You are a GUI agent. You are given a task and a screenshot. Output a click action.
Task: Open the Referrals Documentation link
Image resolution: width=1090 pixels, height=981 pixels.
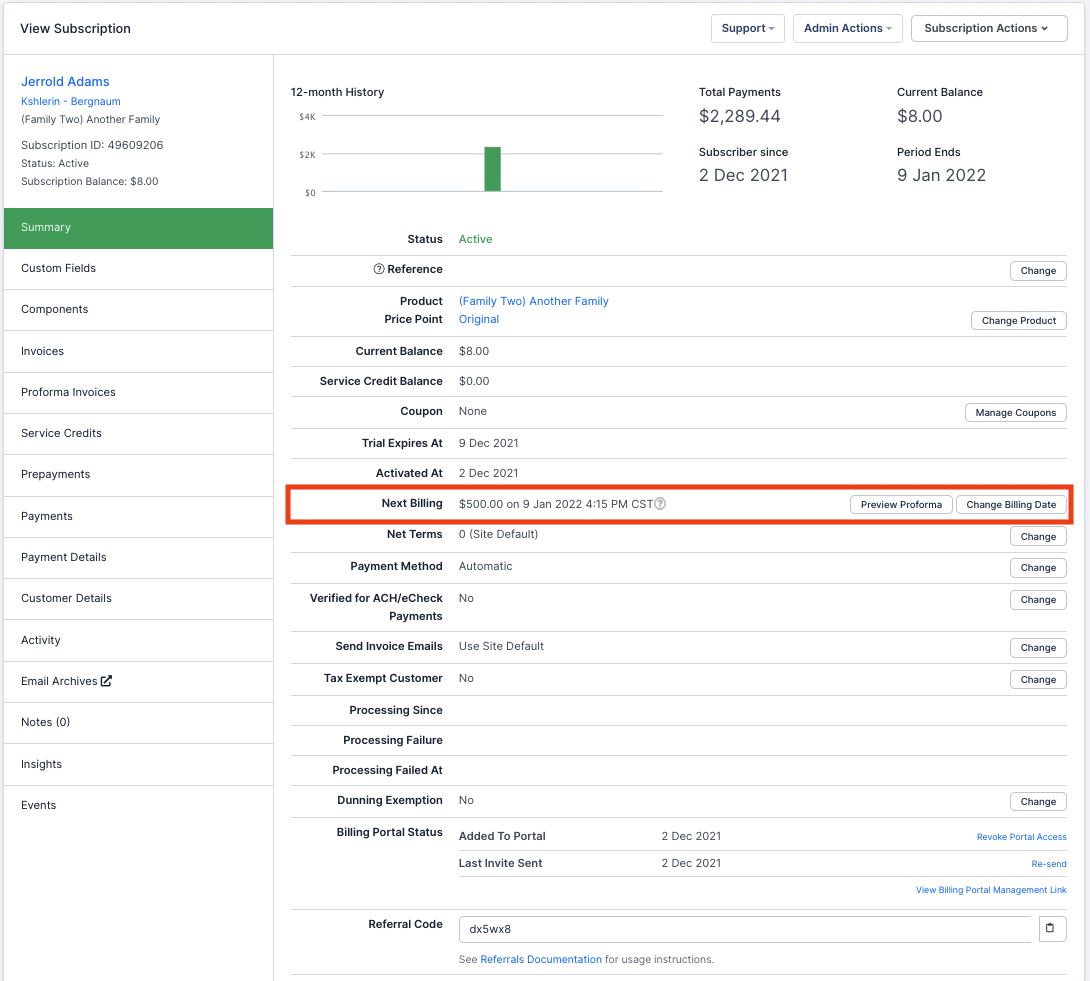541,959
